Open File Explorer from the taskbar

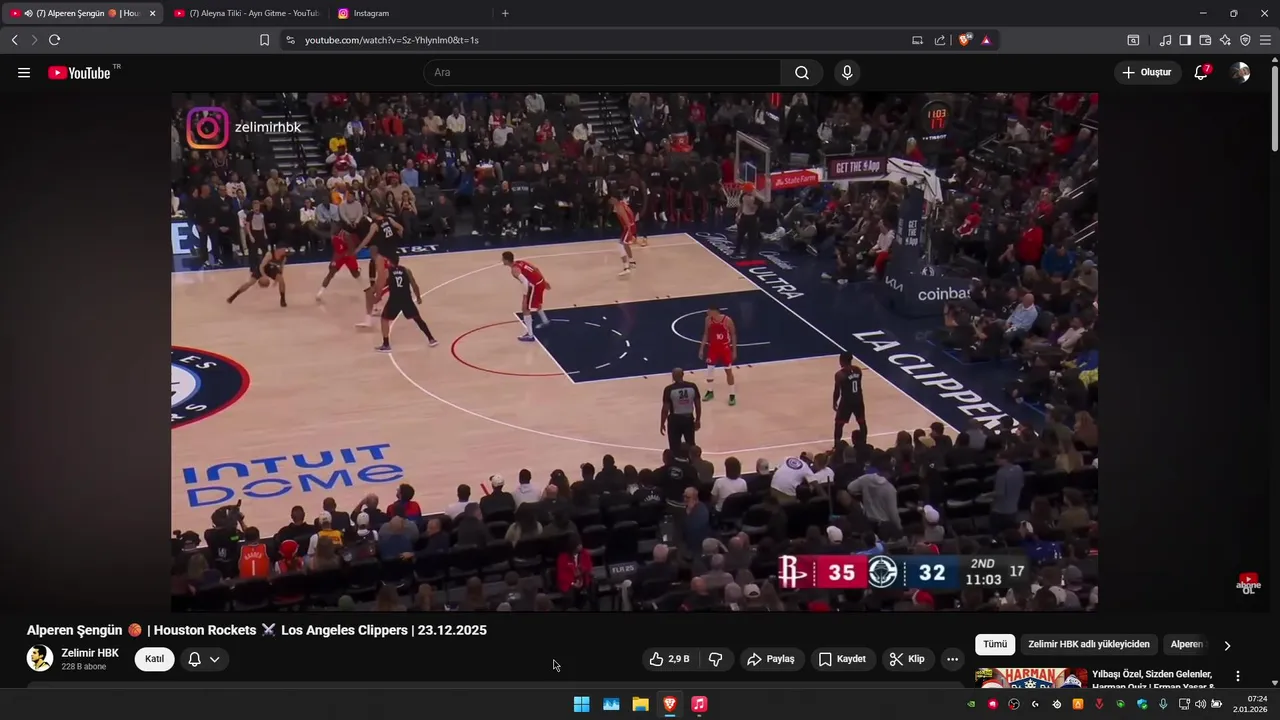click(x=640, y=704)
